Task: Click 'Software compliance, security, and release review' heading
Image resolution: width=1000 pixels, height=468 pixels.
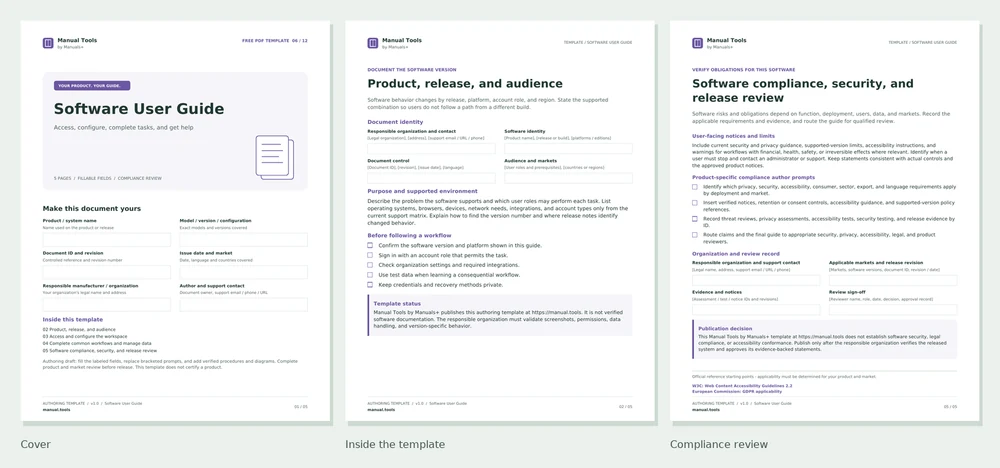Action: tap(803, 91)
